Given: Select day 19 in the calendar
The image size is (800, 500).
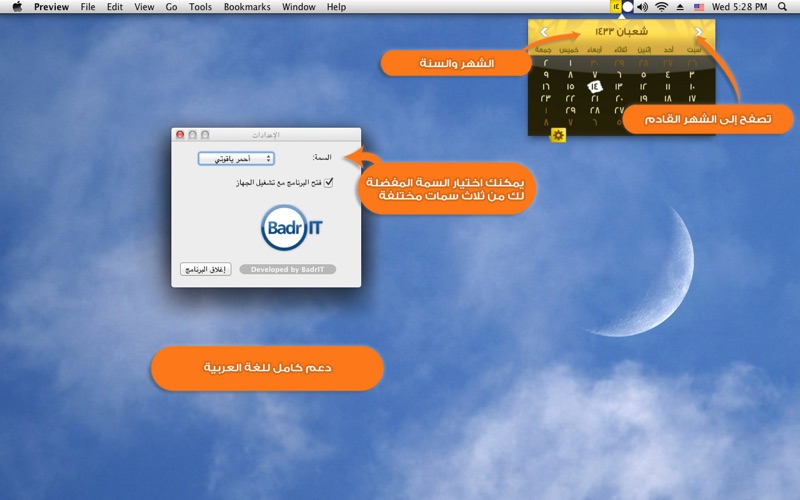Looking at the screenshot, I should coord(643,98).
